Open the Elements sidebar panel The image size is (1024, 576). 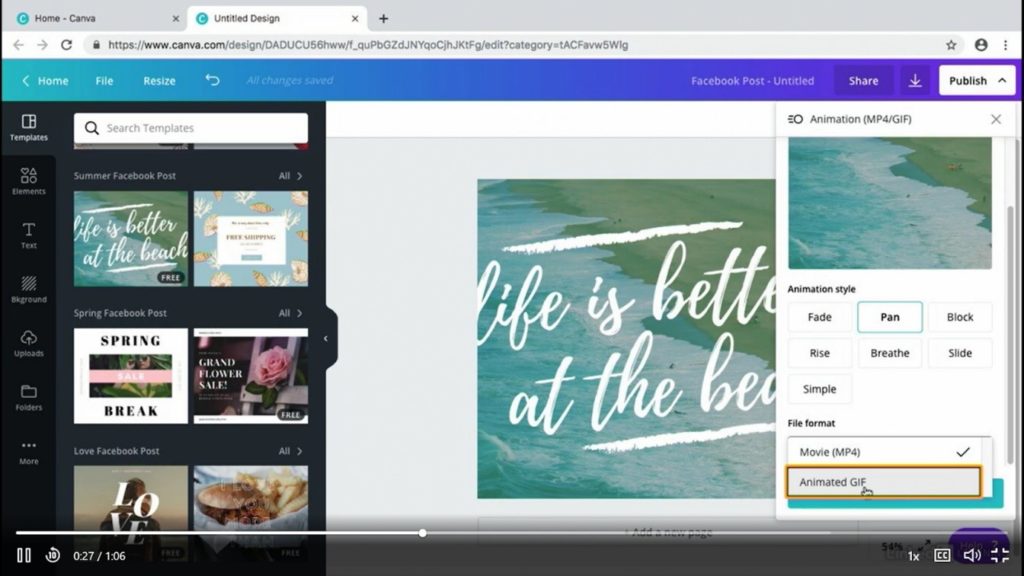coord(28,181)
